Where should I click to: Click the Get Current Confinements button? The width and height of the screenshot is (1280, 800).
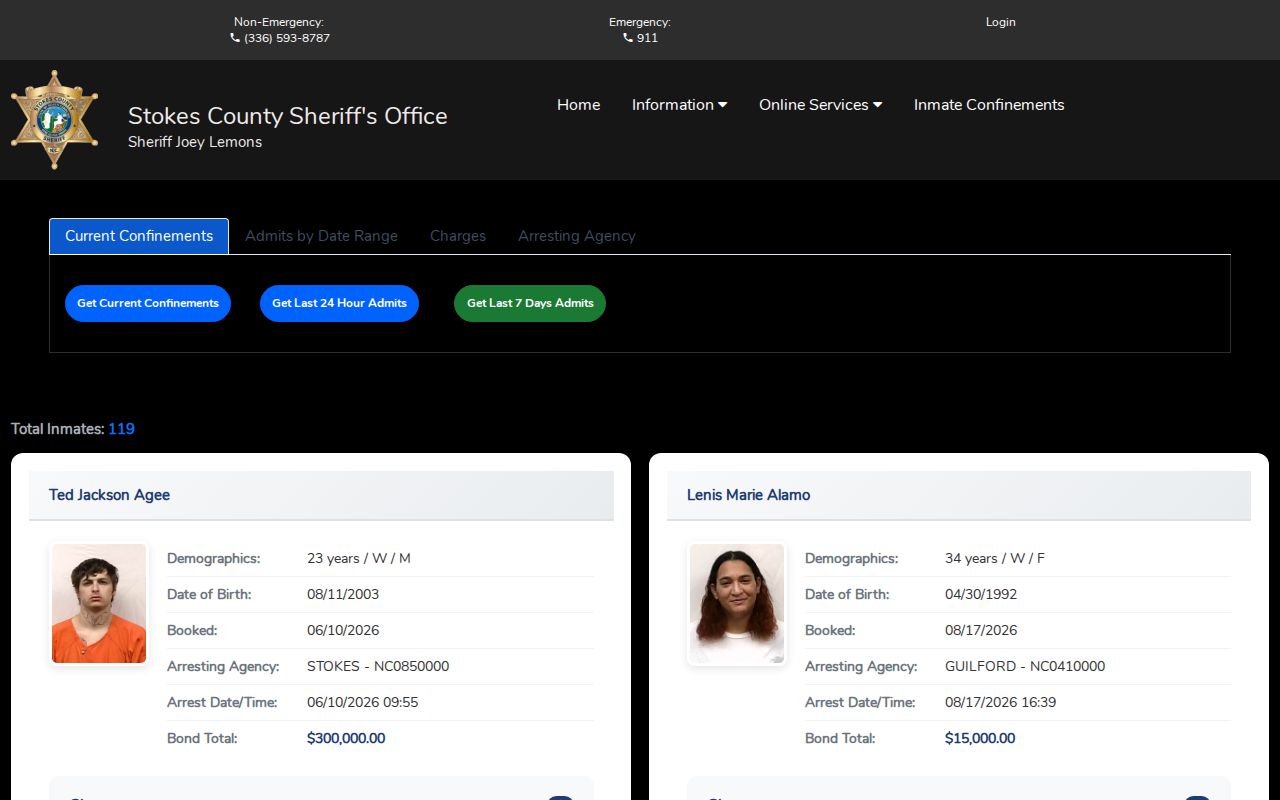148,303
